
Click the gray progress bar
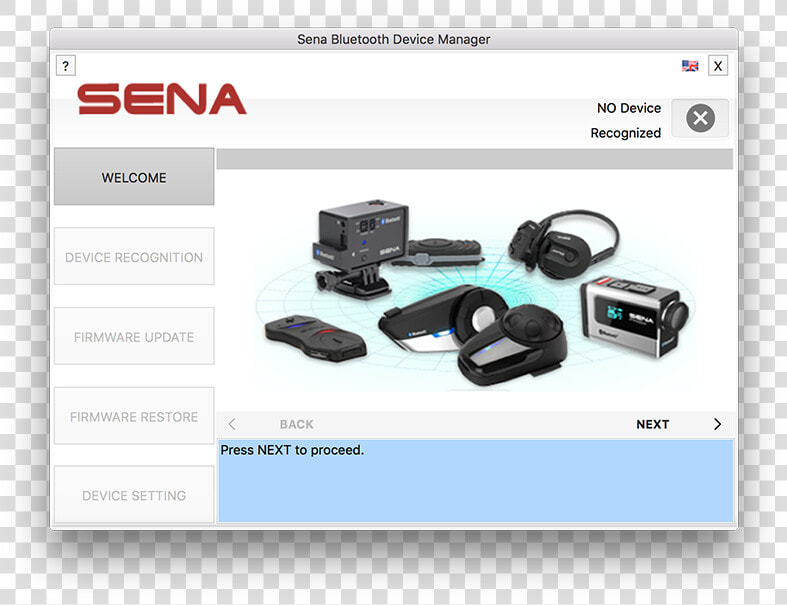[x=475, y=159]
